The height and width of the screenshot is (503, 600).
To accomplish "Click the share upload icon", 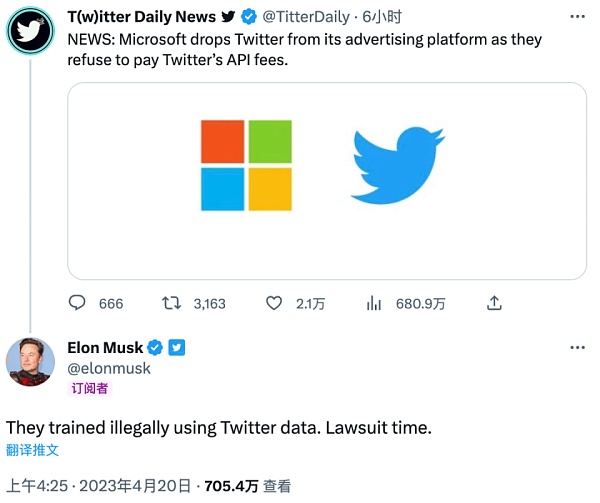I will click(x=493, y=303).
